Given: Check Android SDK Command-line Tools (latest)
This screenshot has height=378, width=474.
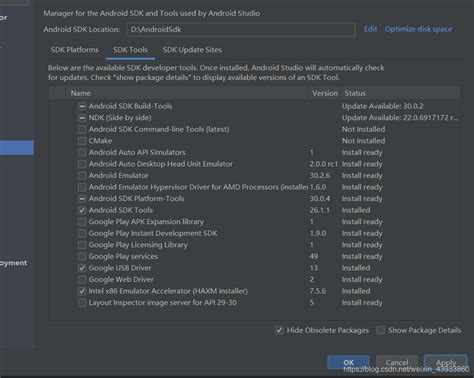Looking at the screenshot, I should click(82, 129).
